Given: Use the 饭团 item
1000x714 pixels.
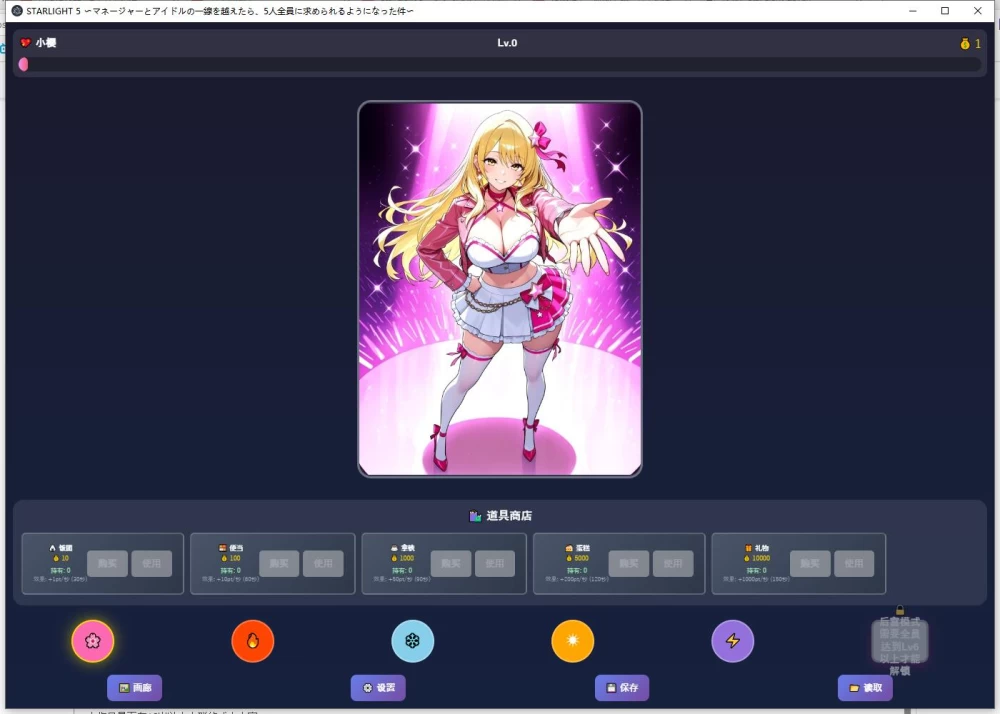Looking at the screenshot, I should click(152, 564).
